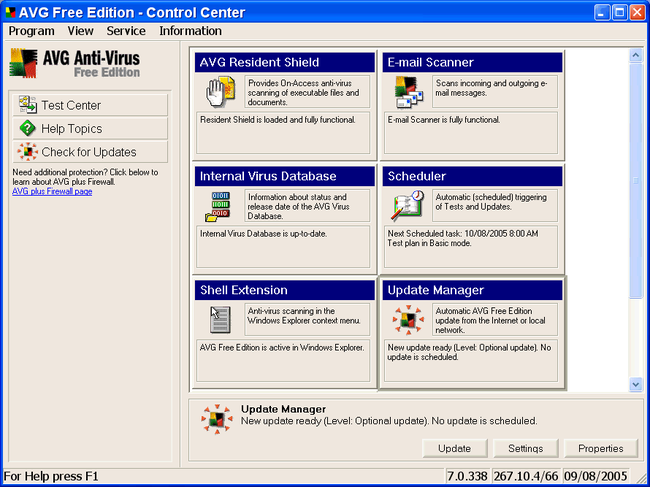Click 'For Help press F1' status text
The height and width of the screenshot is (487, 650).
click(x=51, y=476)
